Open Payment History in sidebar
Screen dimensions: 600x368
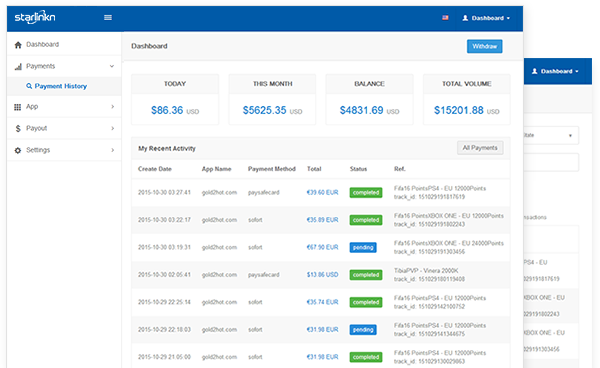tap(57, 86)
